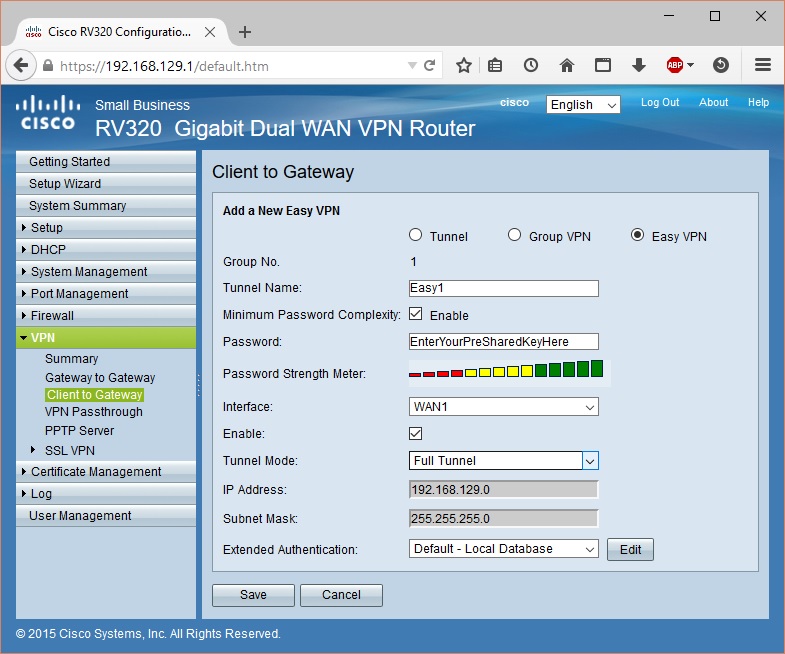Click the Password input field
This screenshot has width=785, height=654.
pos(504,342)
